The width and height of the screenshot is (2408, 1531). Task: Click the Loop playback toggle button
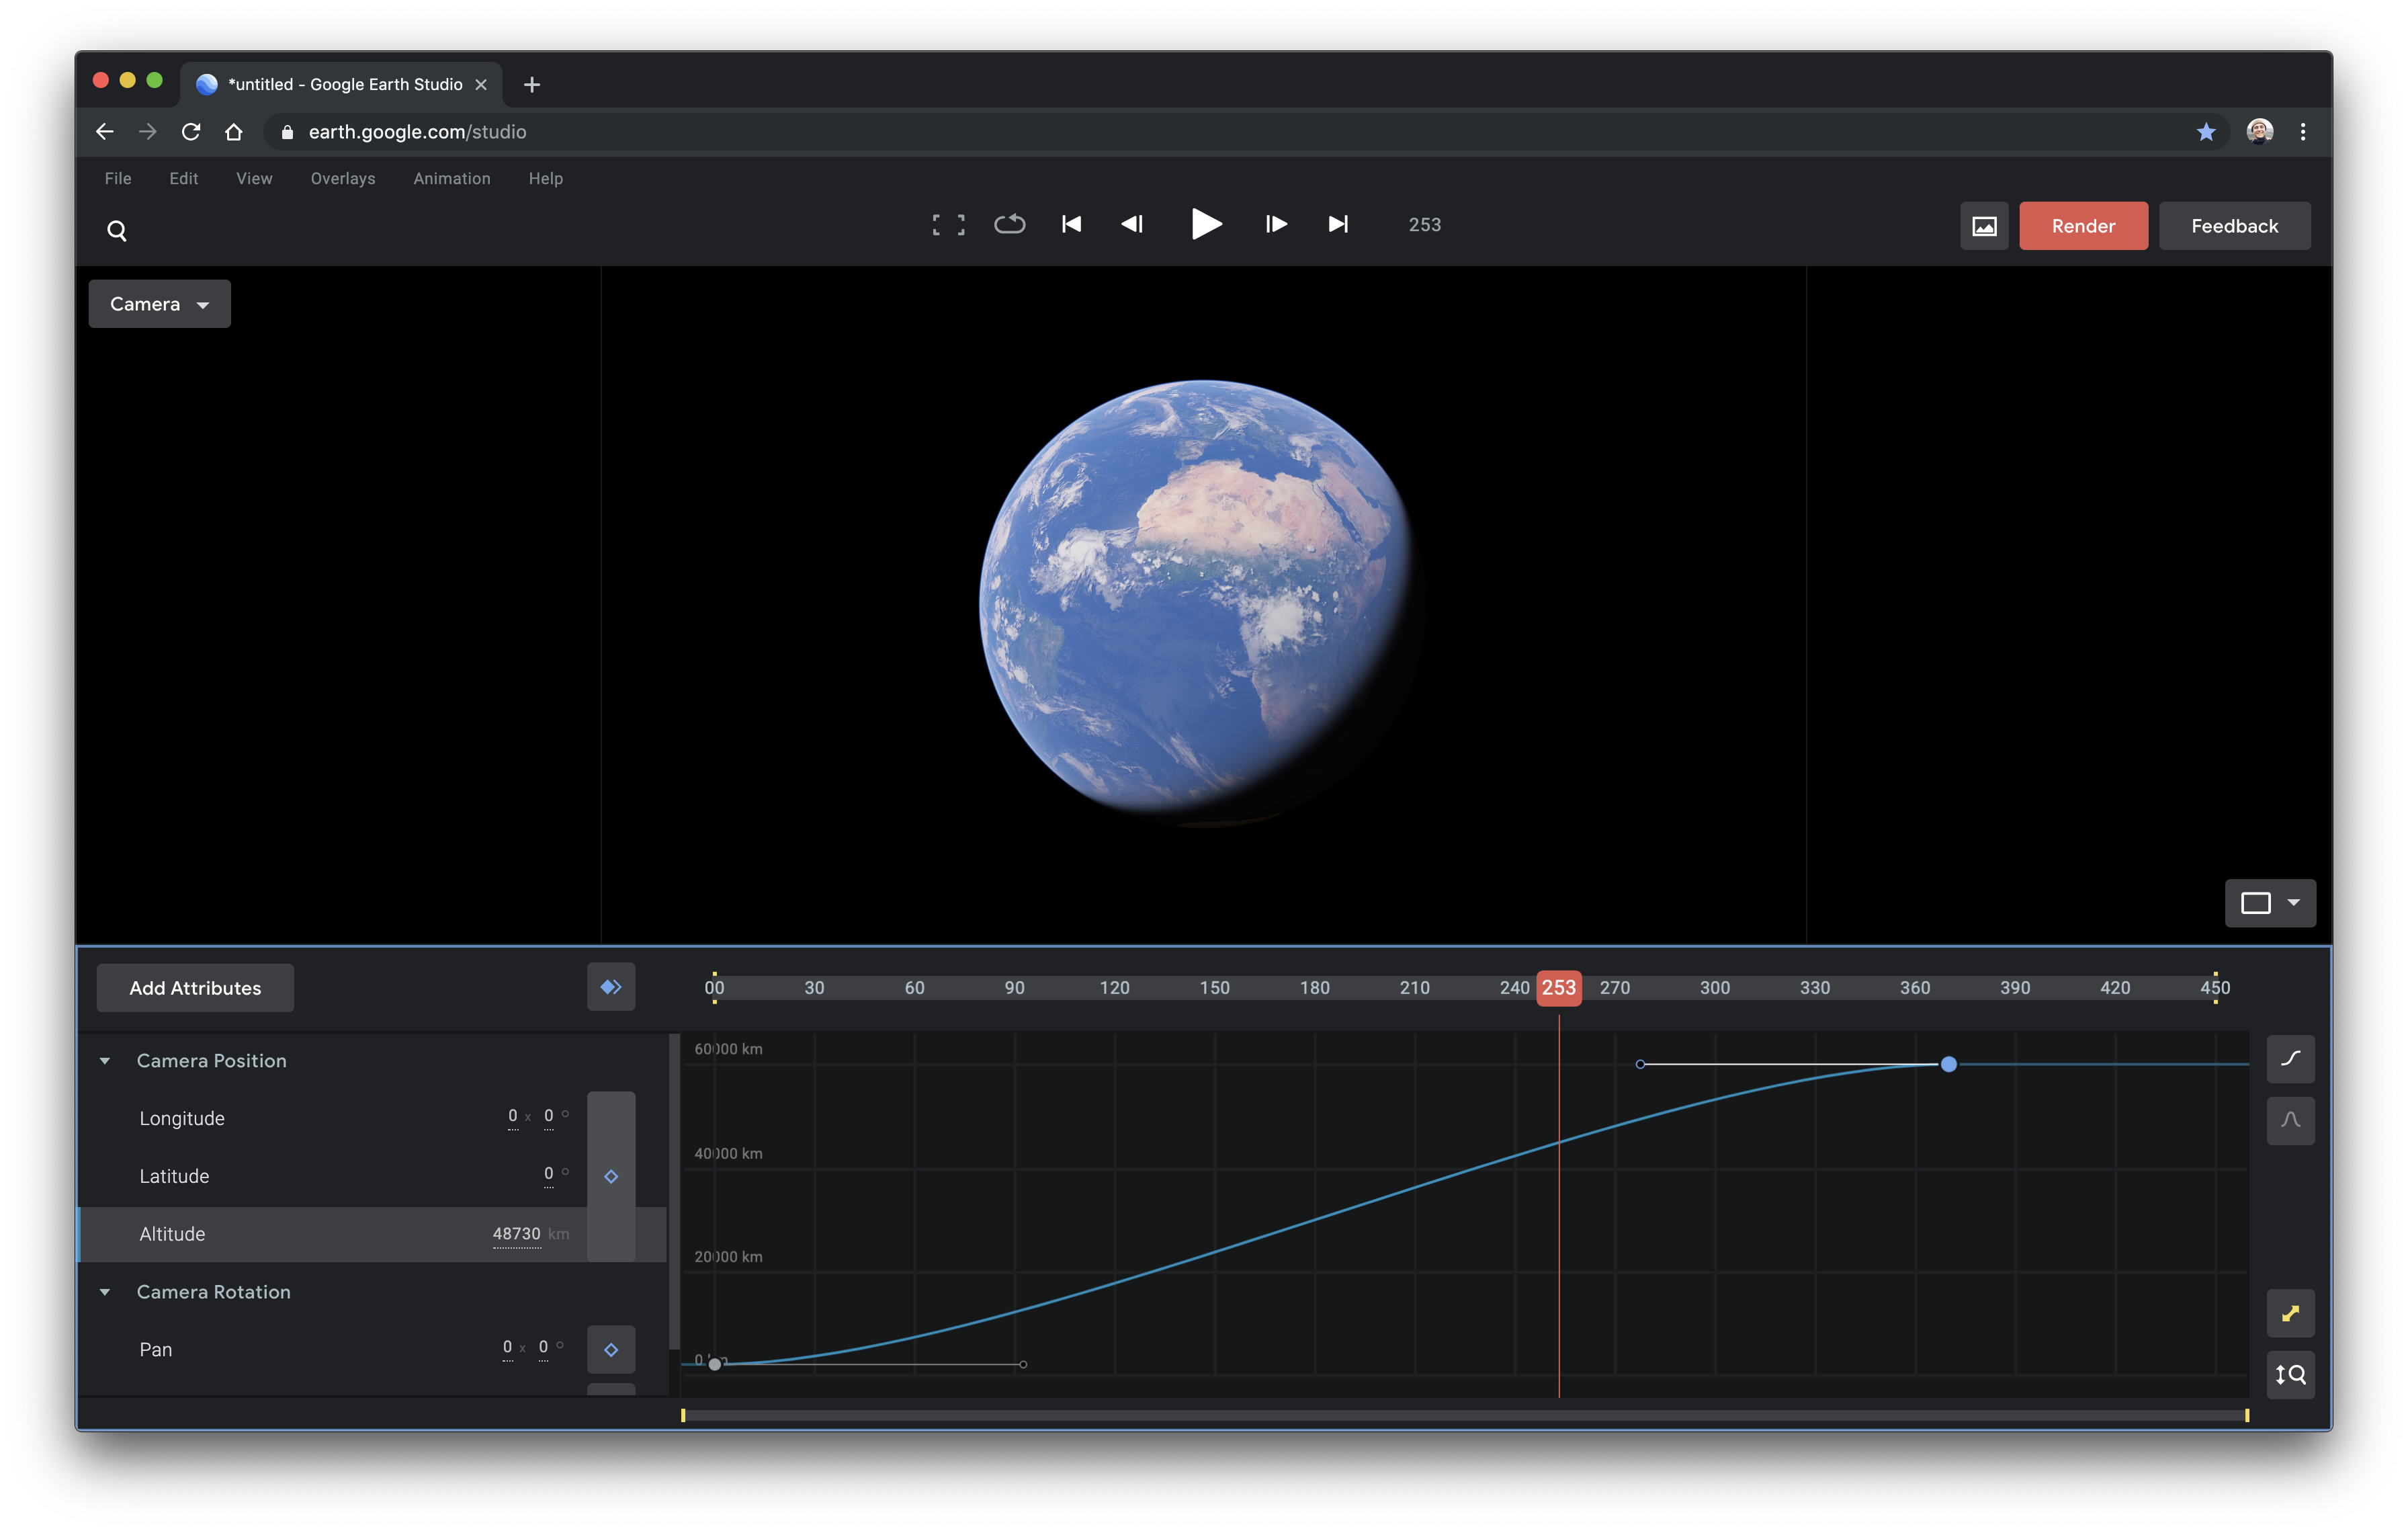coord(1009,224)
